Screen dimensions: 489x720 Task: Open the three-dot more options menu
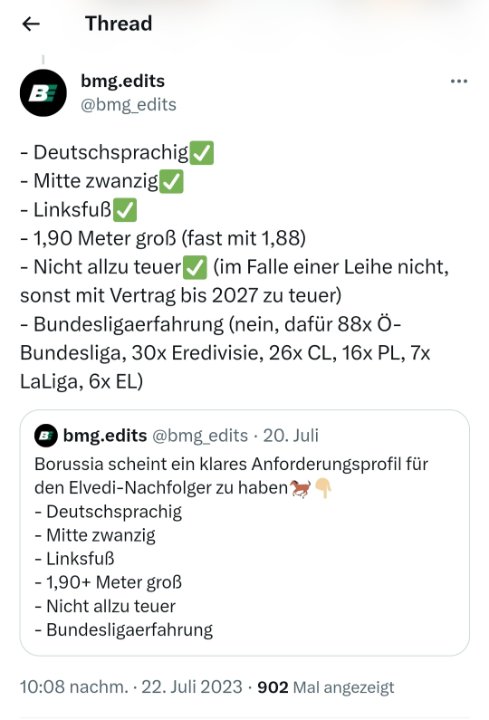pyautogui.click(x=459, y=81)
